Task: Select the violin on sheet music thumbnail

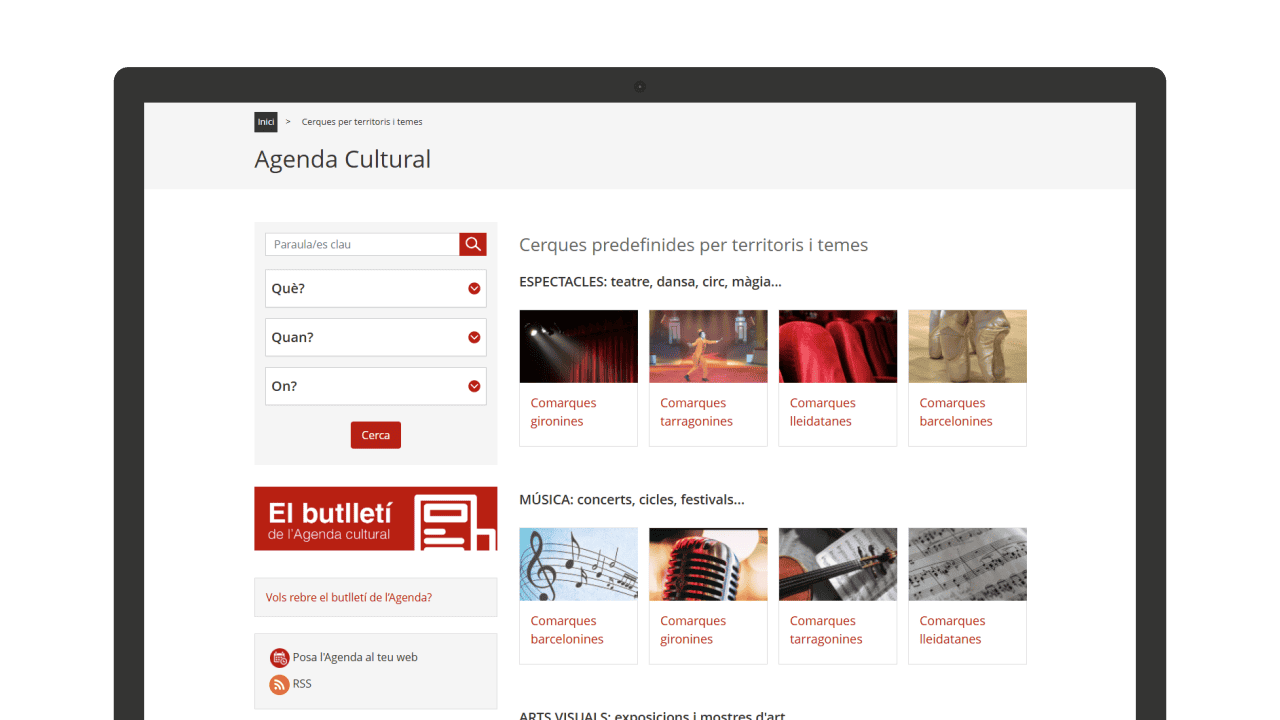Action: [837, 564]
